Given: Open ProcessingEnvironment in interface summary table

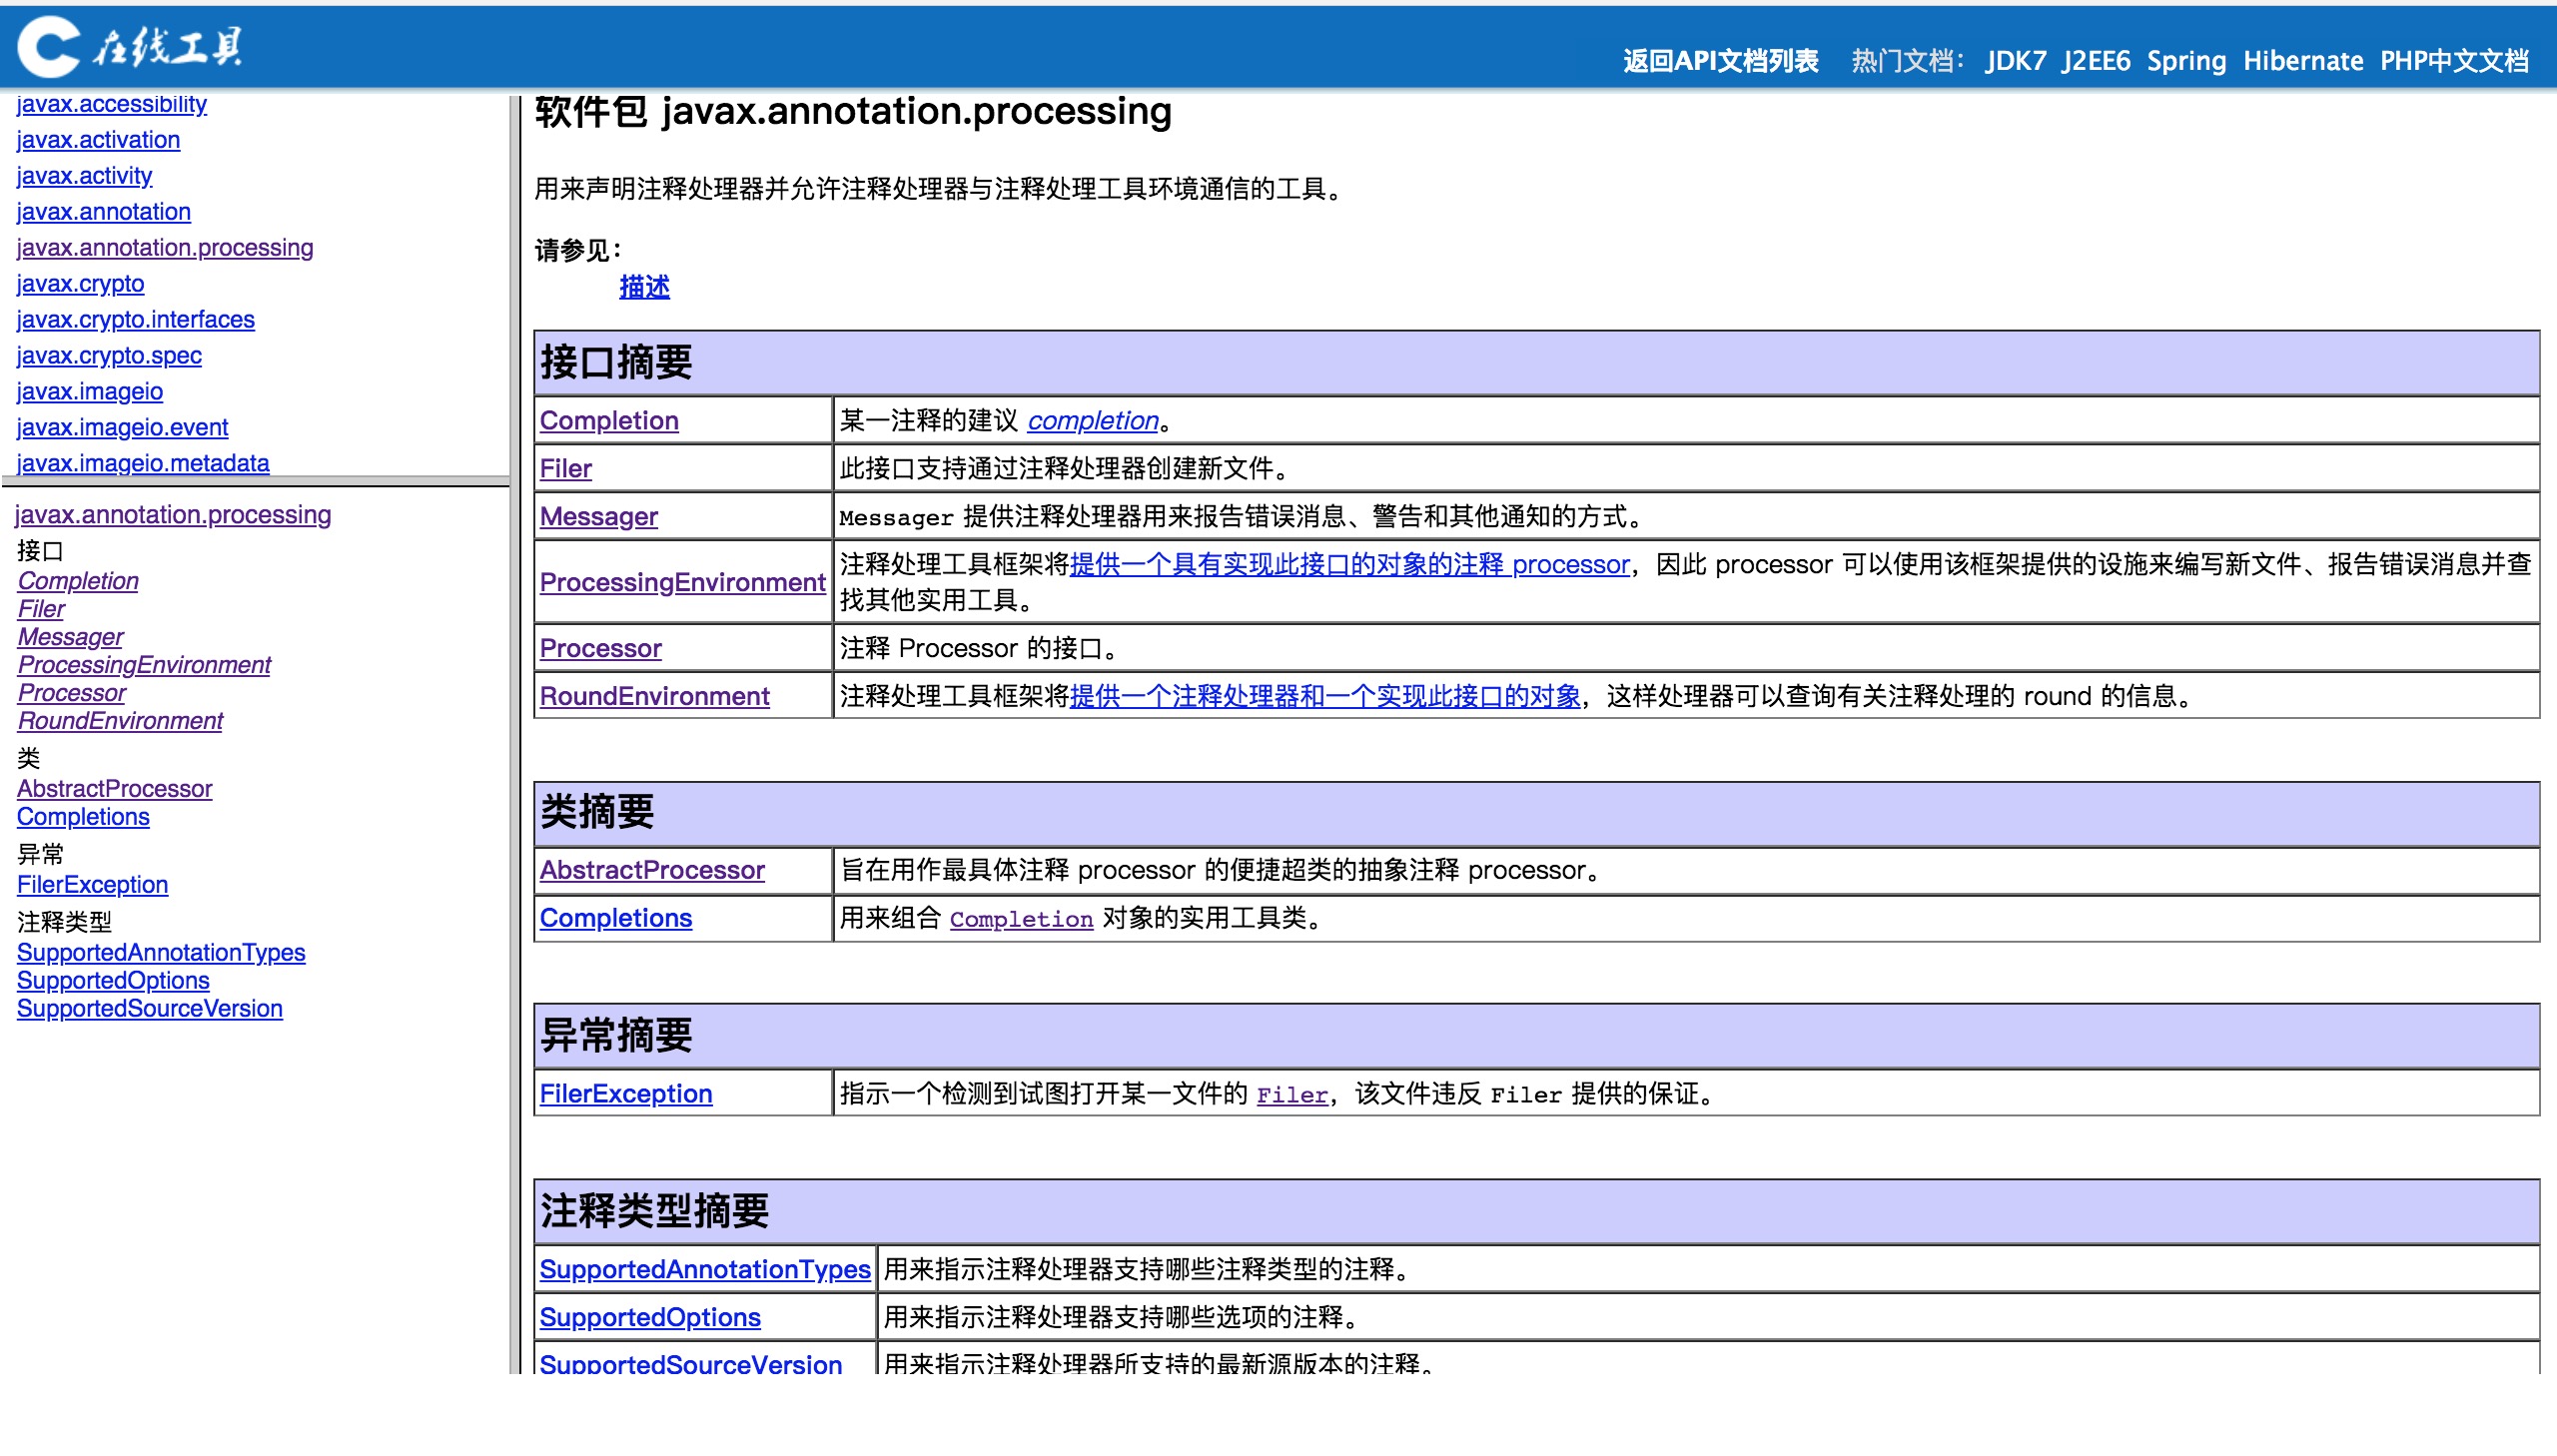Looking at the screenshot, I should pyautogui.click(x=683, y=583).
